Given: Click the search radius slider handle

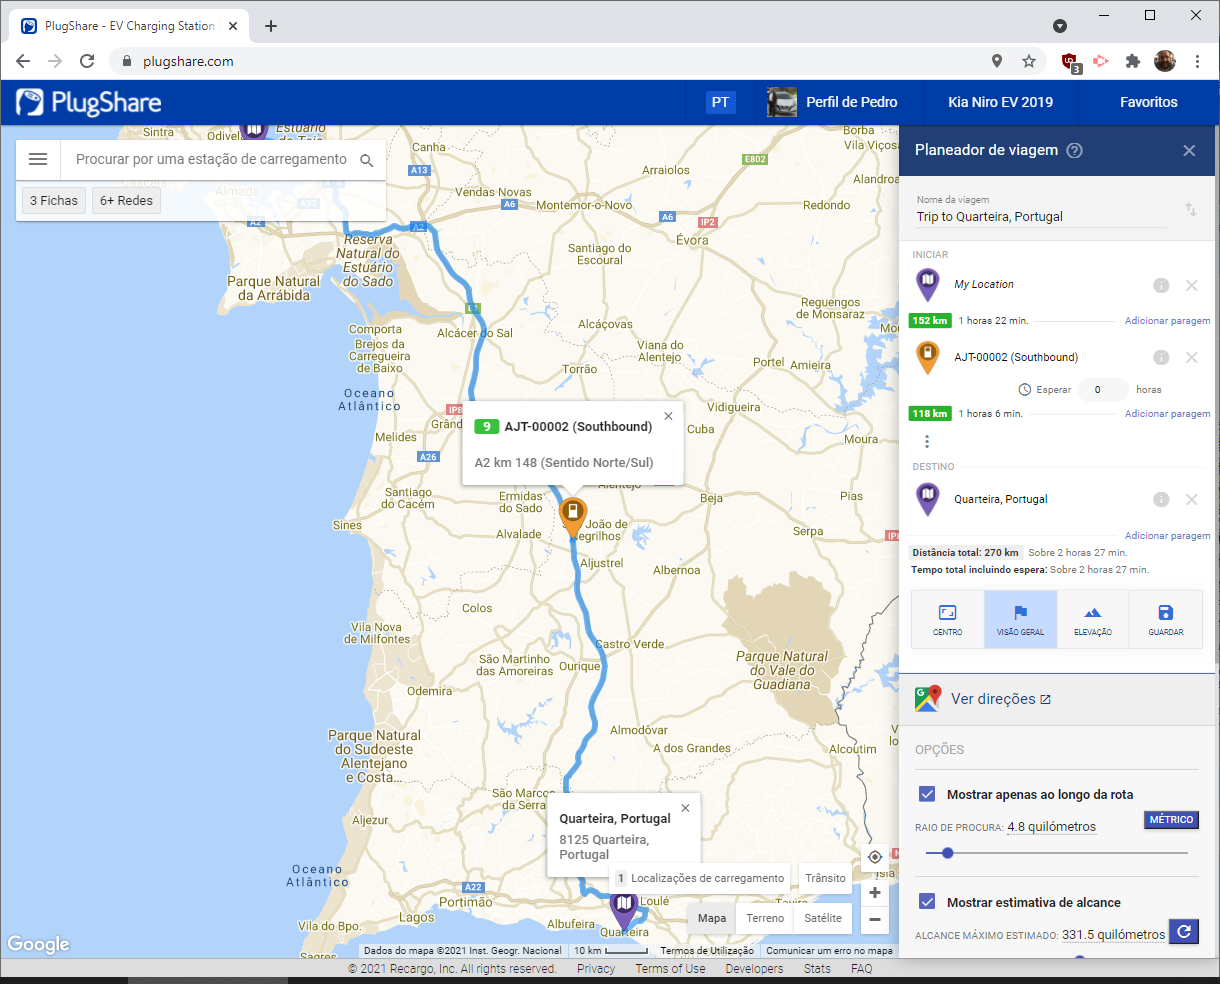Looking at the screenshot, I should 947,853.
